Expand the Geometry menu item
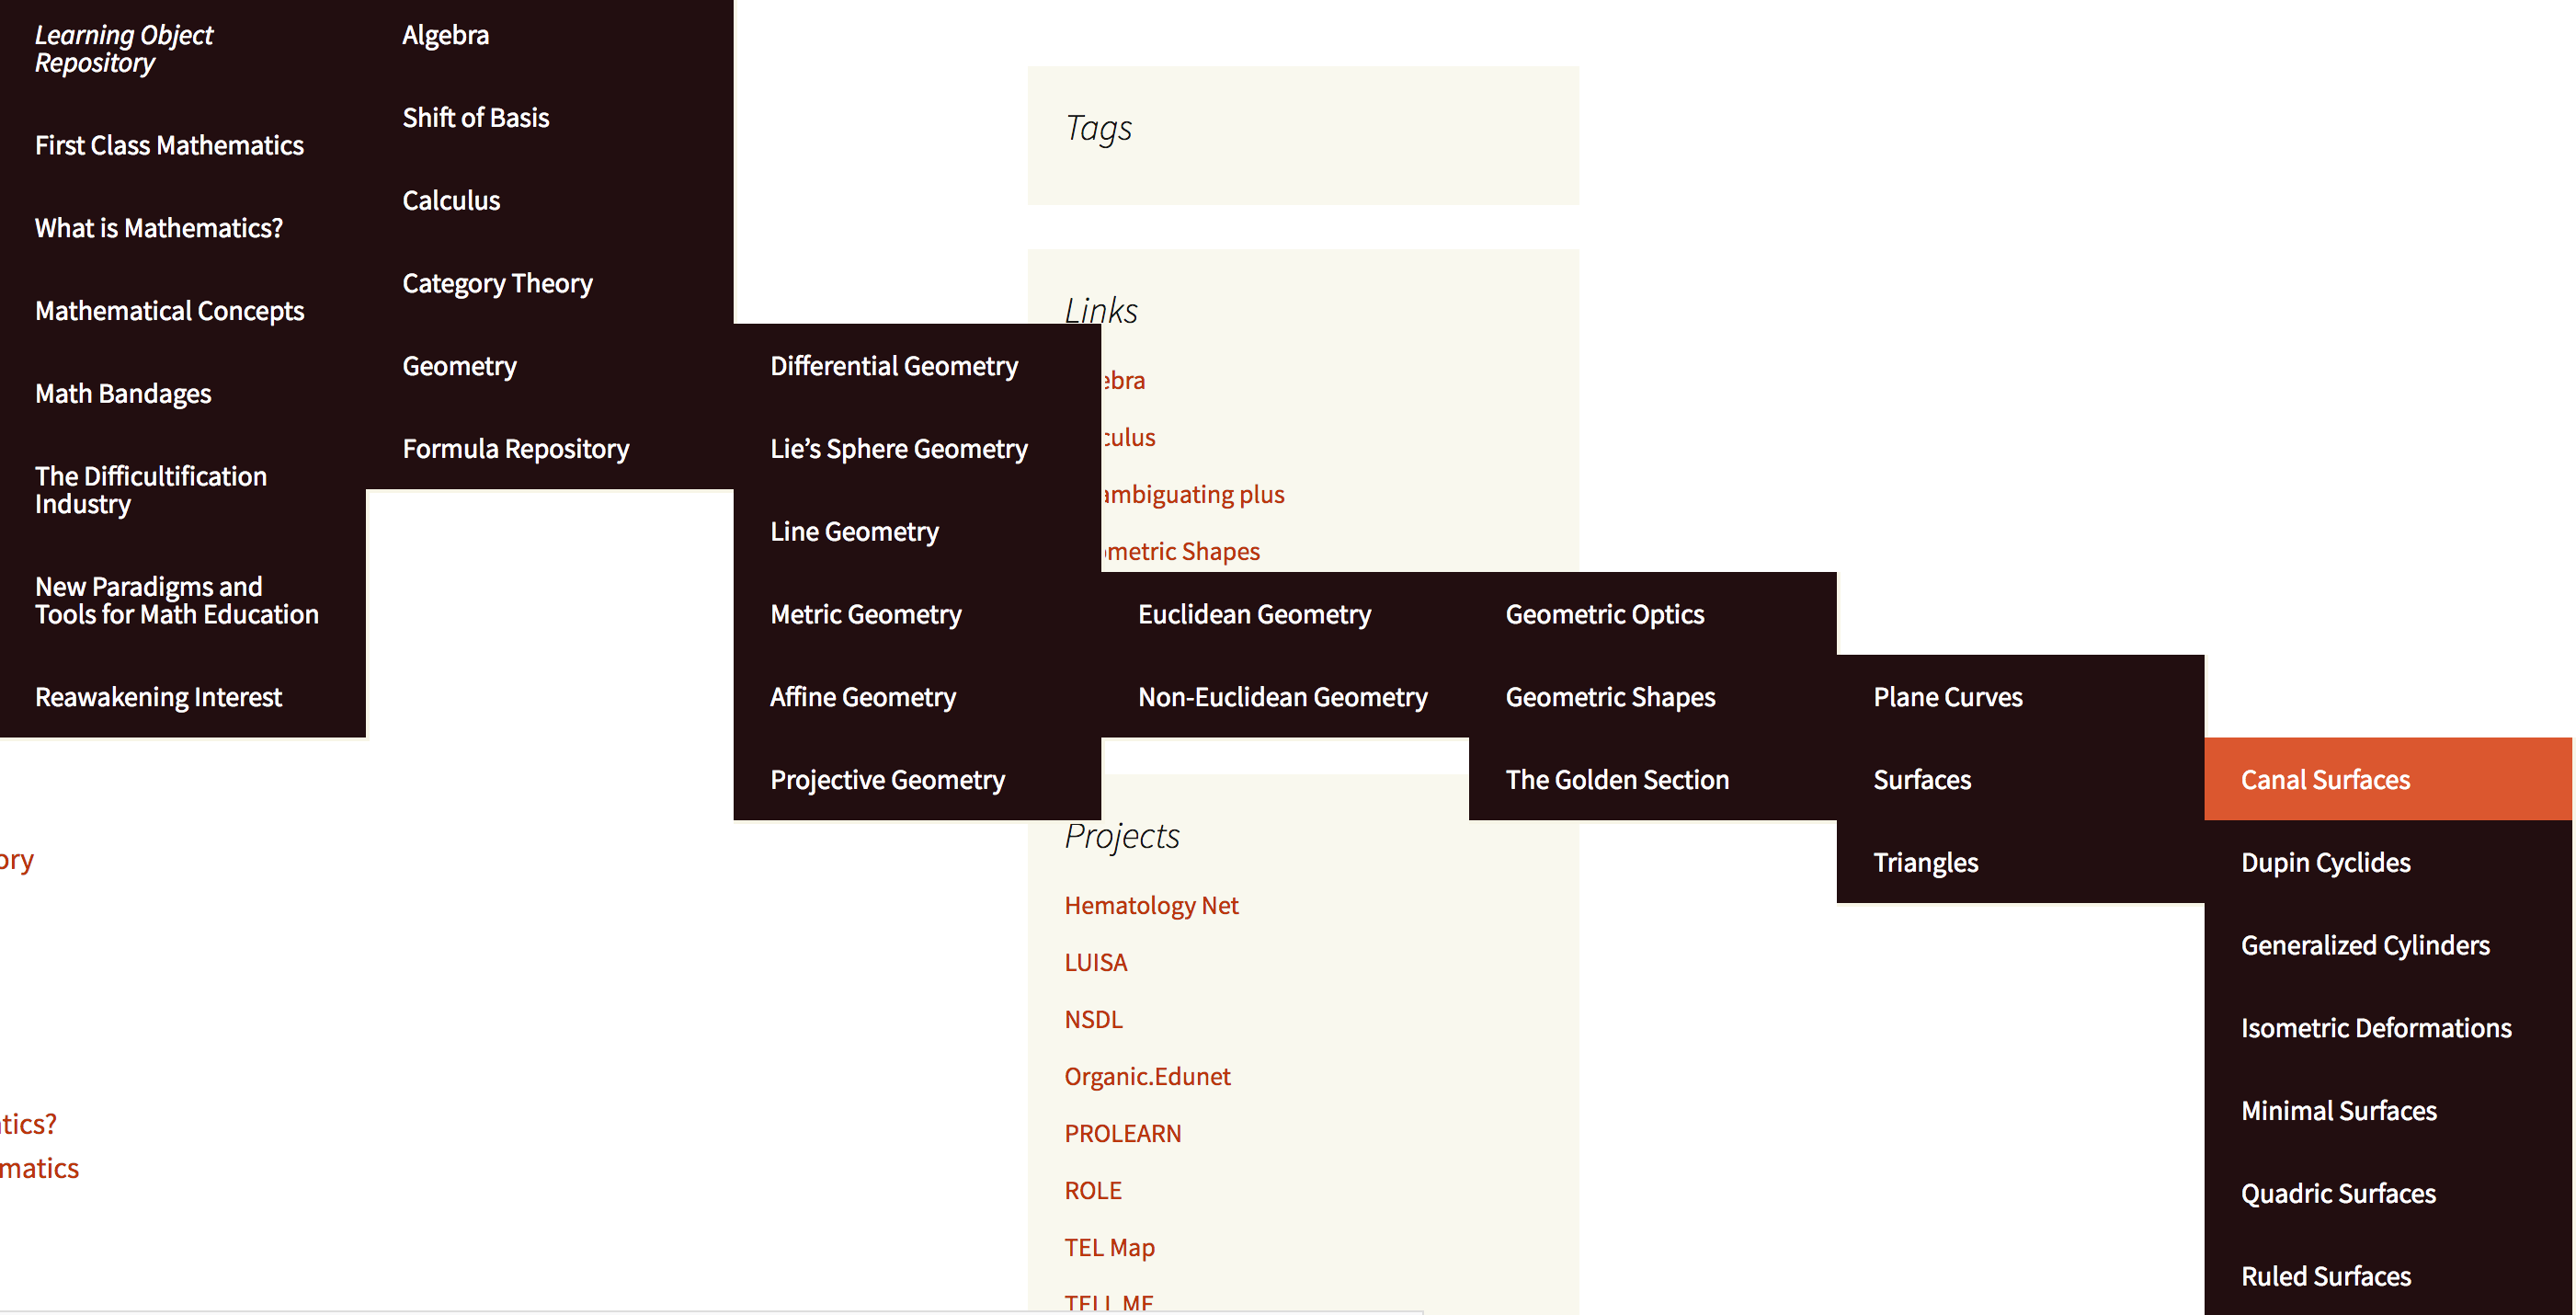Image resolution: width=2576 pixels, height=1315 pixels. coord(459,366)
